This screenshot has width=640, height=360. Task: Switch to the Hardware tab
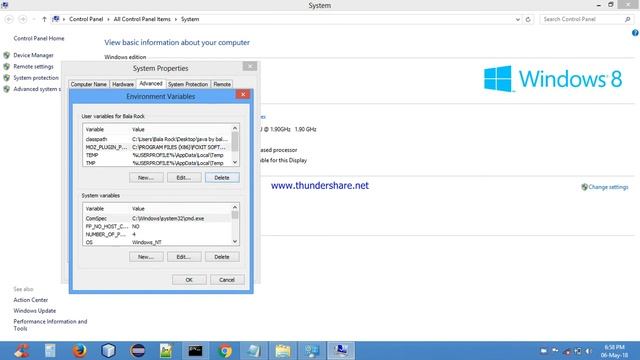point(123,84)
